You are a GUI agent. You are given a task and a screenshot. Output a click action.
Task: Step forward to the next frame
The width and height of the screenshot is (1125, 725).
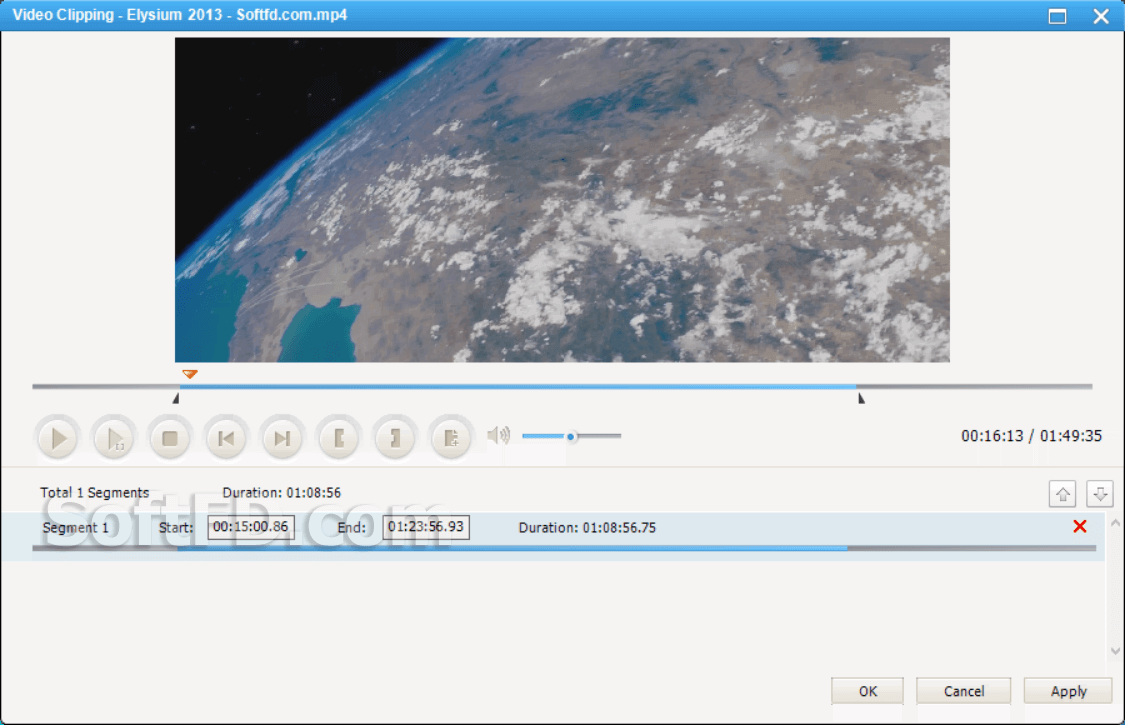282,438
